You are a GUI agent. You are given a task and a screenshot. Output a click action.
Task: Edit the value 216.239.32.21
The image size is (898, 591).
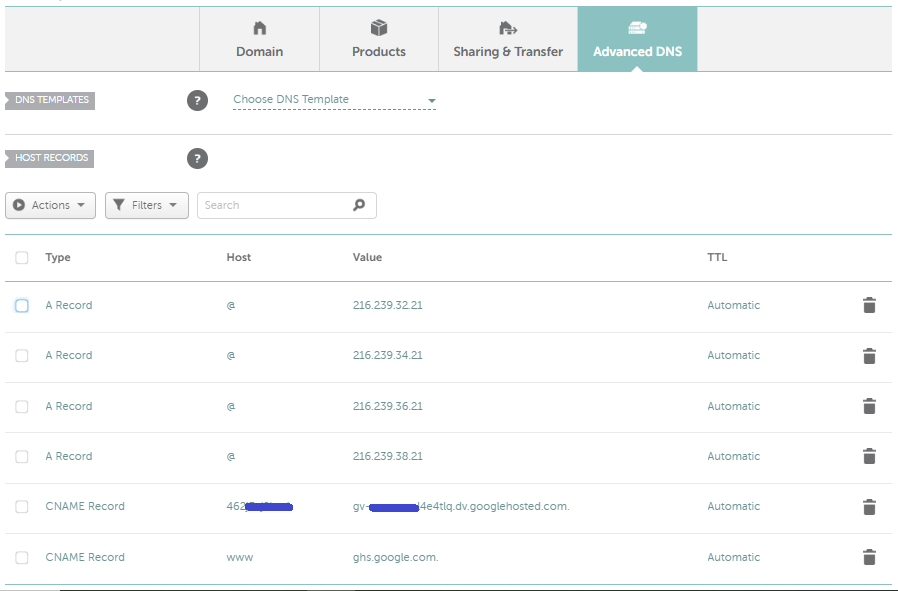coord(388,305)
